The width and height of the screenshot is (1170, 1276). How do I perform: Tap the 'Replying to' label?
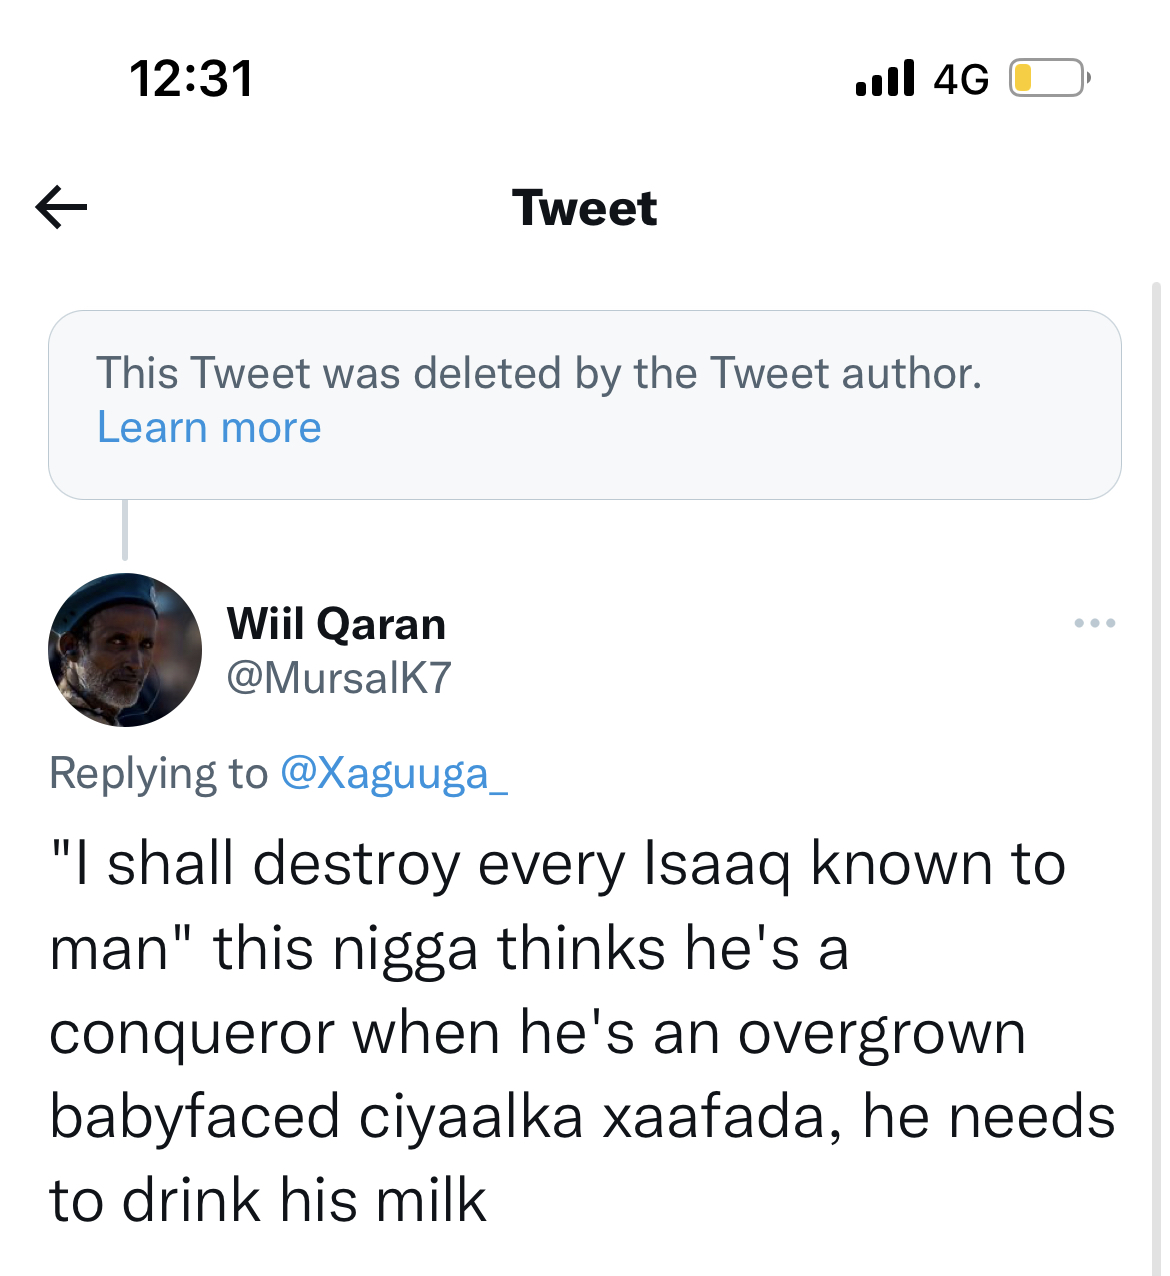point(159,774)
